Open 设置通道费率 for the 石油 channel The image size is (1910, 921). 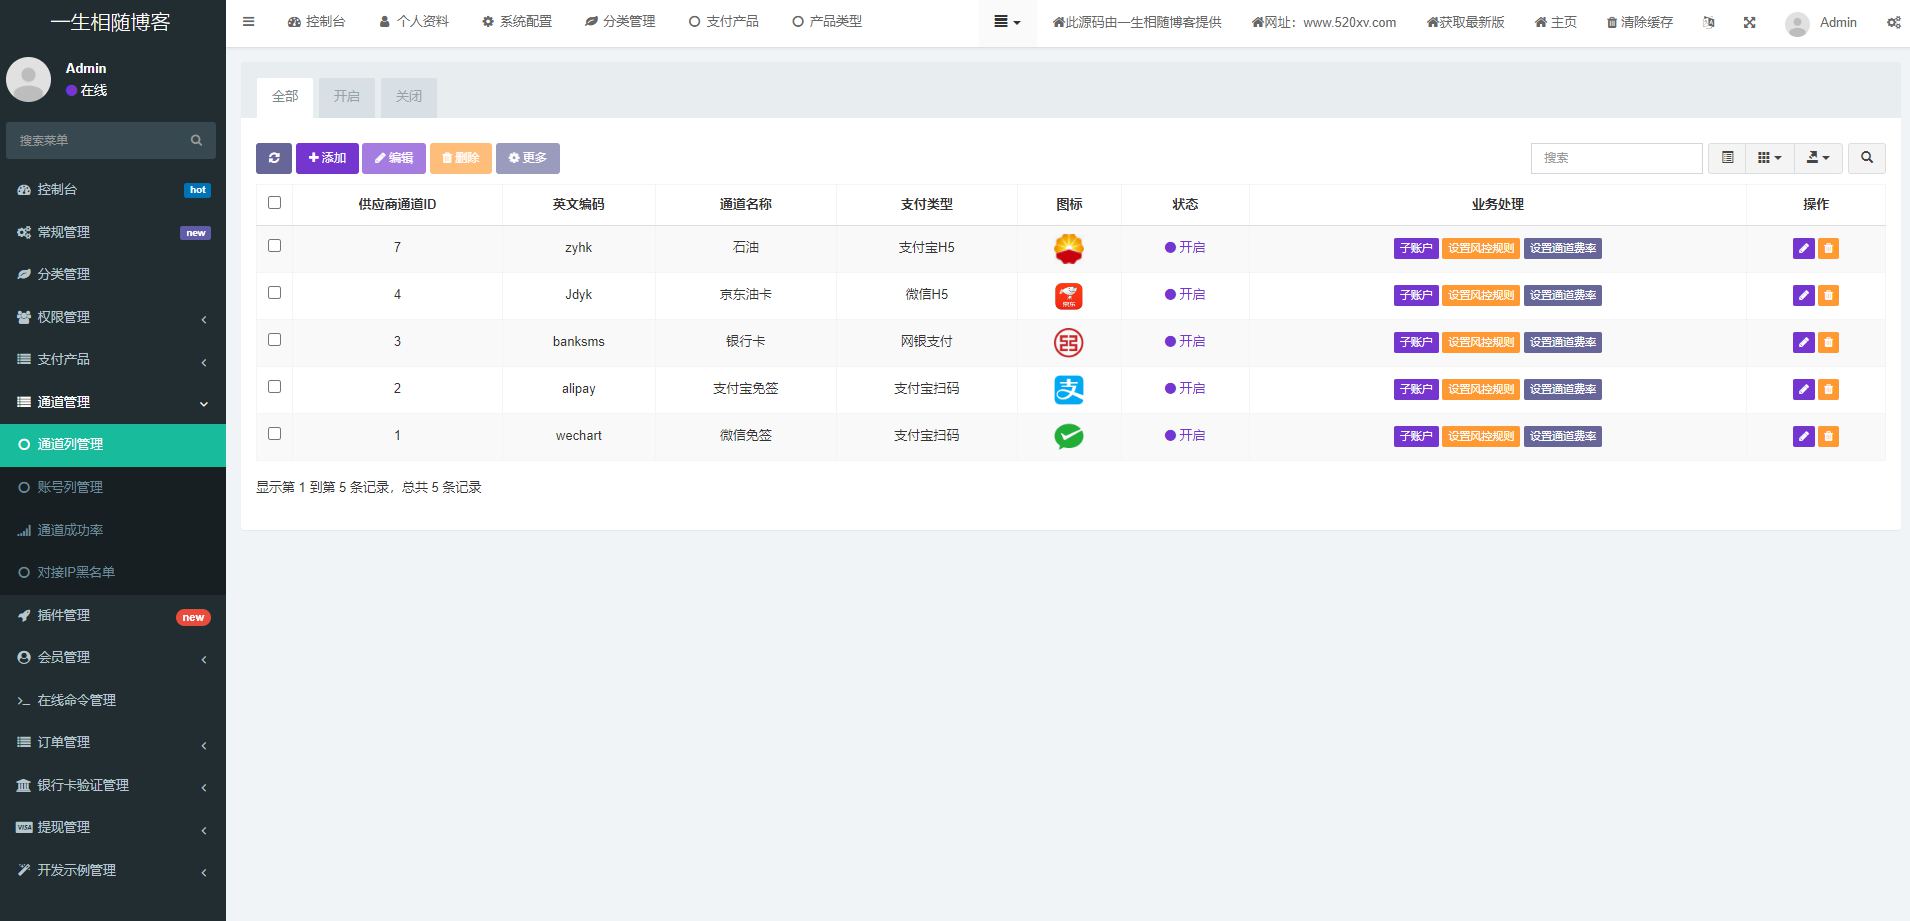point(1562,248)
